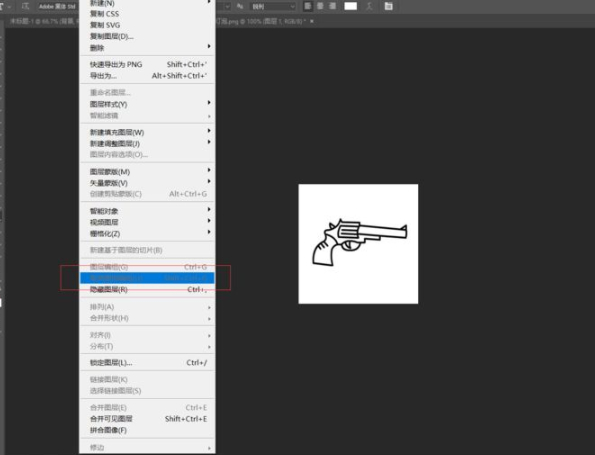Choose 拼合图像(F) menu item
The image size is (595, 455).
tap(147, 430)
